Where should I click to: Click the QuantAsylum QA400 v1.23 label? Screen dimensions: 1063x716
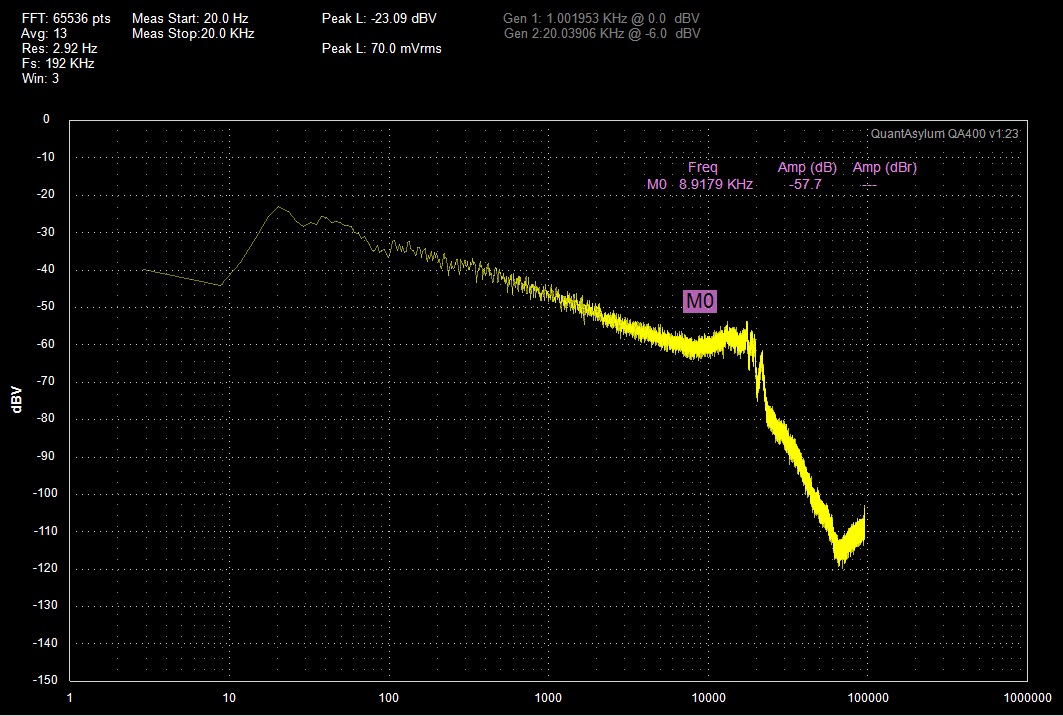944,134
